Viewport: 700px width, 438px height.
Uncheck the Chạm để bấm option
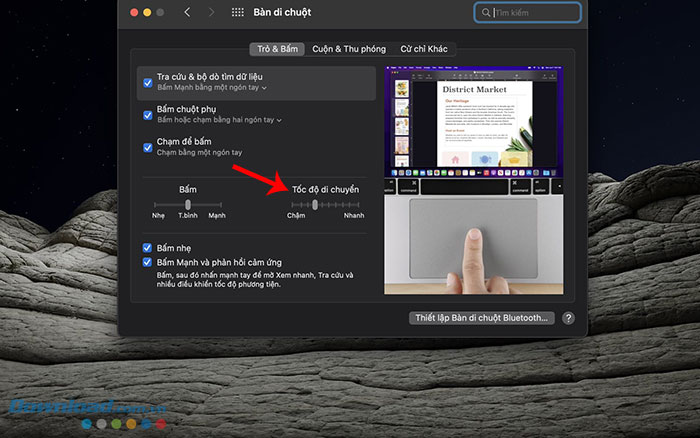[148, 146]
